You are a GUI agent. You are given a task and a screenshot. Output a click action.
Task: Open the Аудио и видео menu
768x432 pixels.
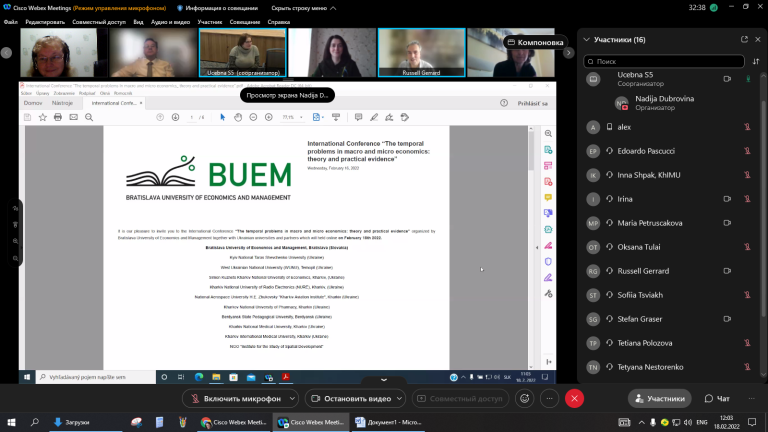point(170,22)
